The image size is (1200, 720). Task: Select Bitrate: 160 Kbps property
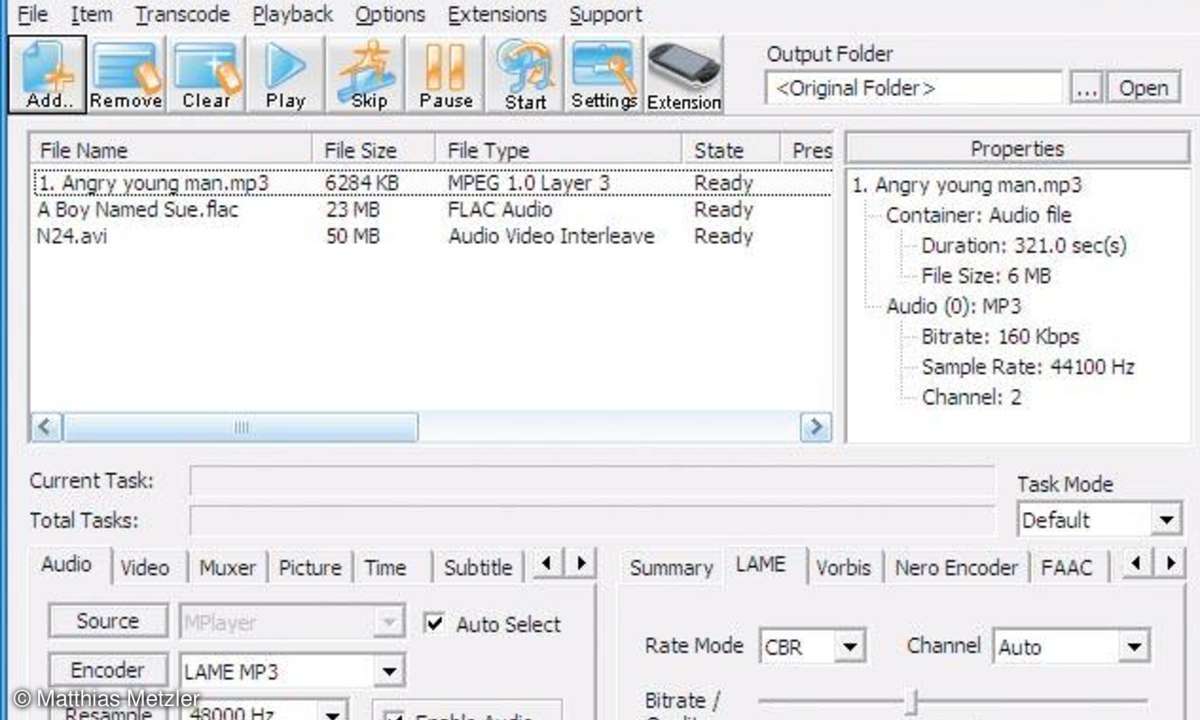1000,336
